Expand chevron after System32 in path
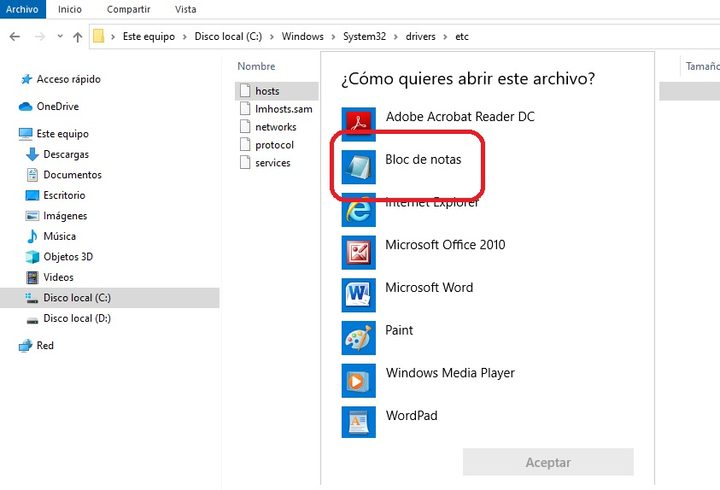The height and width of the screenshot is (490, 720). (x=396, y=37)
